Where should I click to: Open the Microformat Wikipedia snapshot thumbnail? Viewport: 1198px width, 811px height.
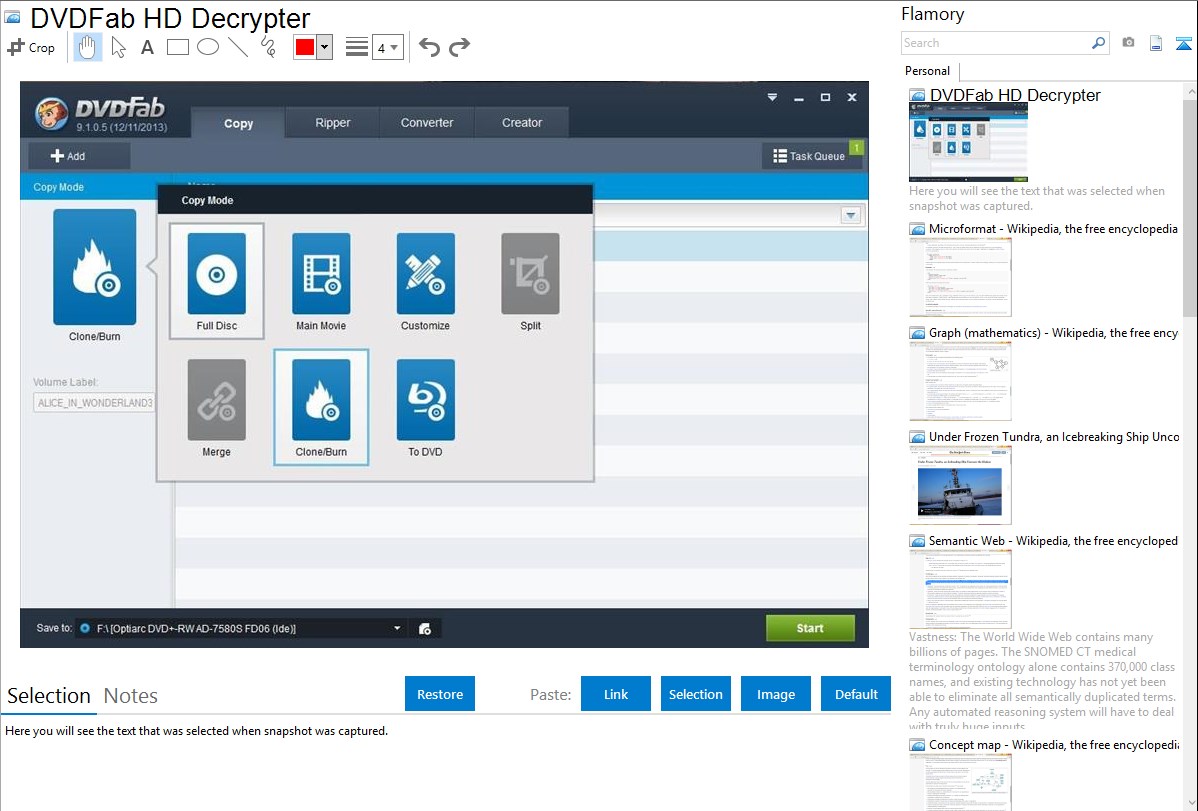point(960,276)
